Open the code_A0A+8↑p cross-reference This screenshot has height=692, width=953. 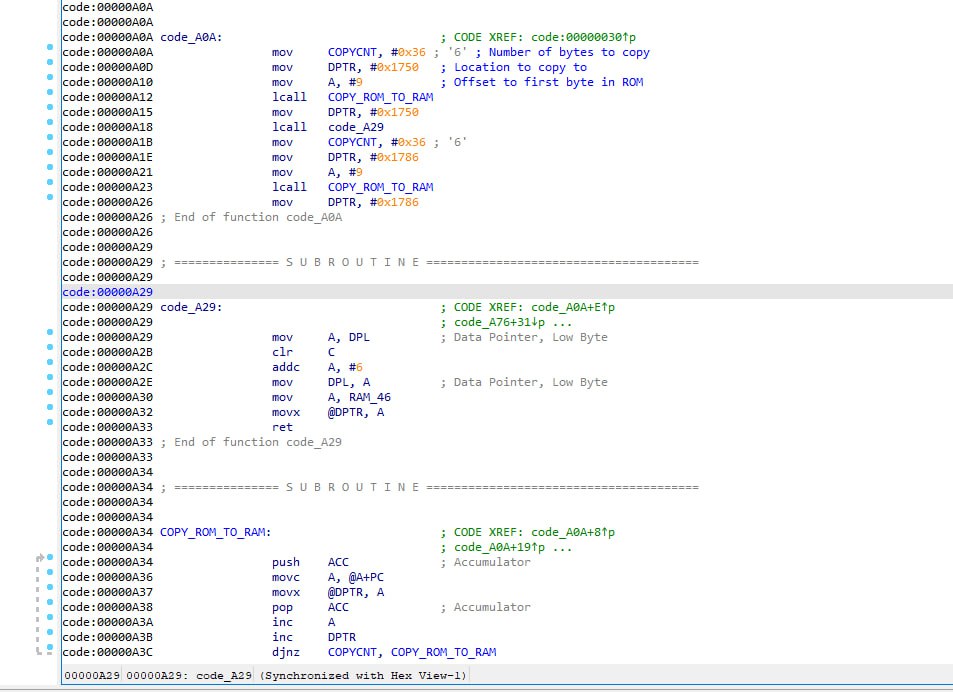(573, 532)
